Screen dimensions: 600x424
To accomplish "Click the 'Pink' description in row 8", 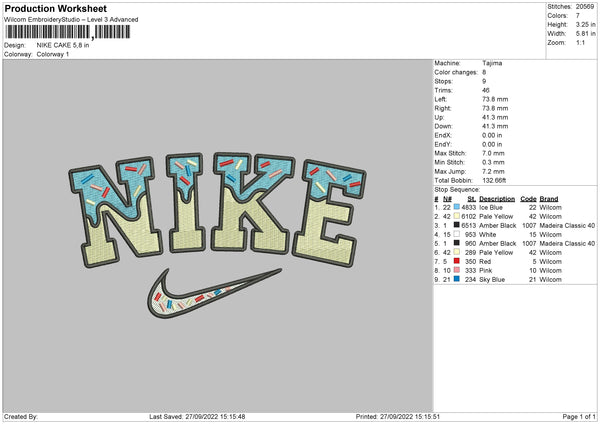I will coord(486,271).
